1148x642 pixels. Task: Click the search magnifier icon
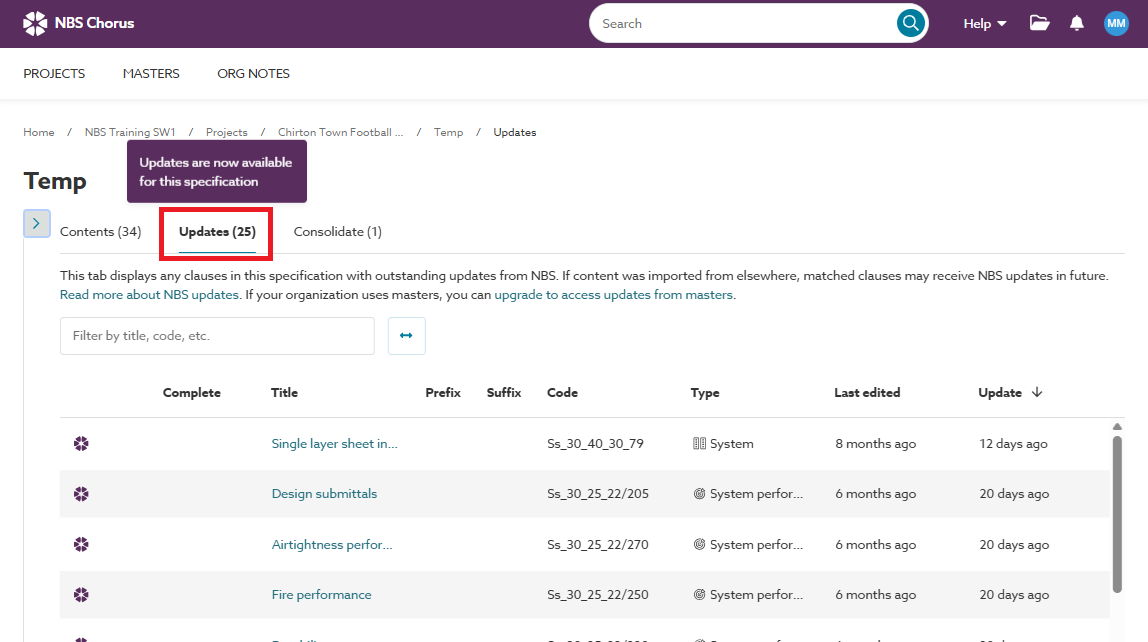910,24
